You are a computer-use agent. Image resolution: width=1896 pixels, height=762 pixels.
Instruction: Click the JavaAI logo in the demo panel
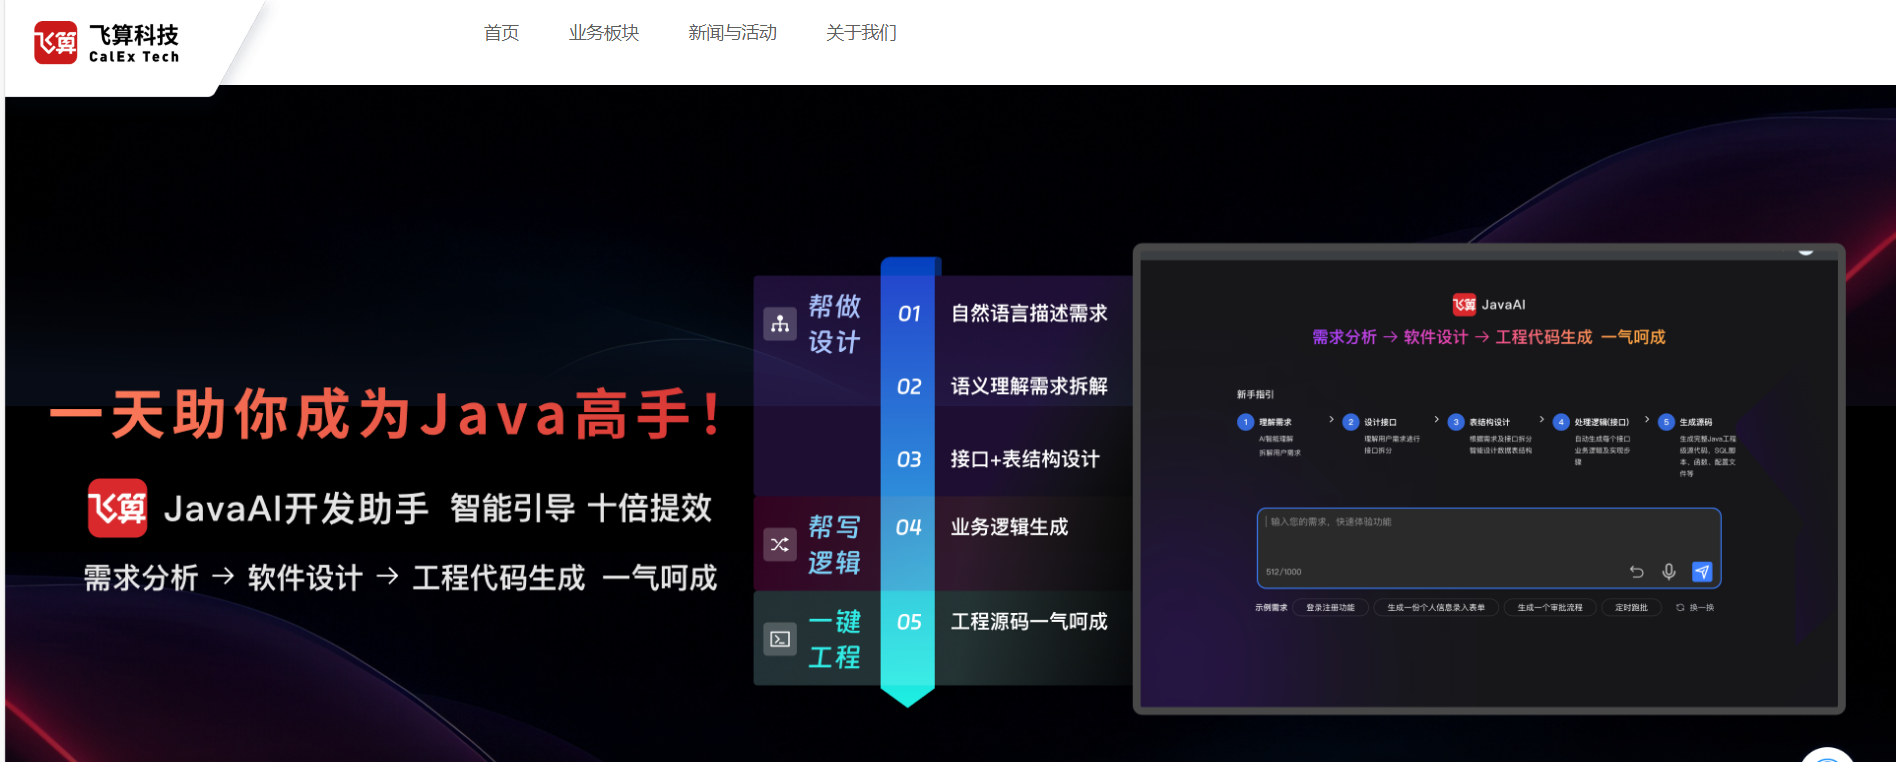[x=1464, y=305]
